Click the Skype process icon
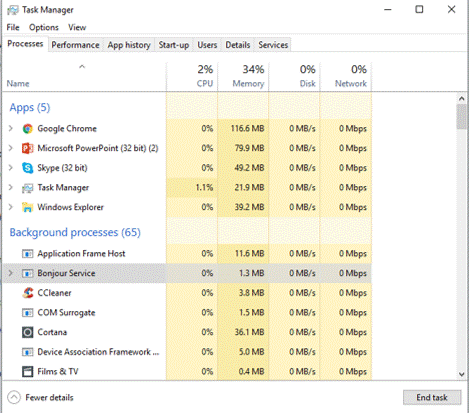Image resolution: width=469 pixels, height=413 pixels. (x=28, y=168)
